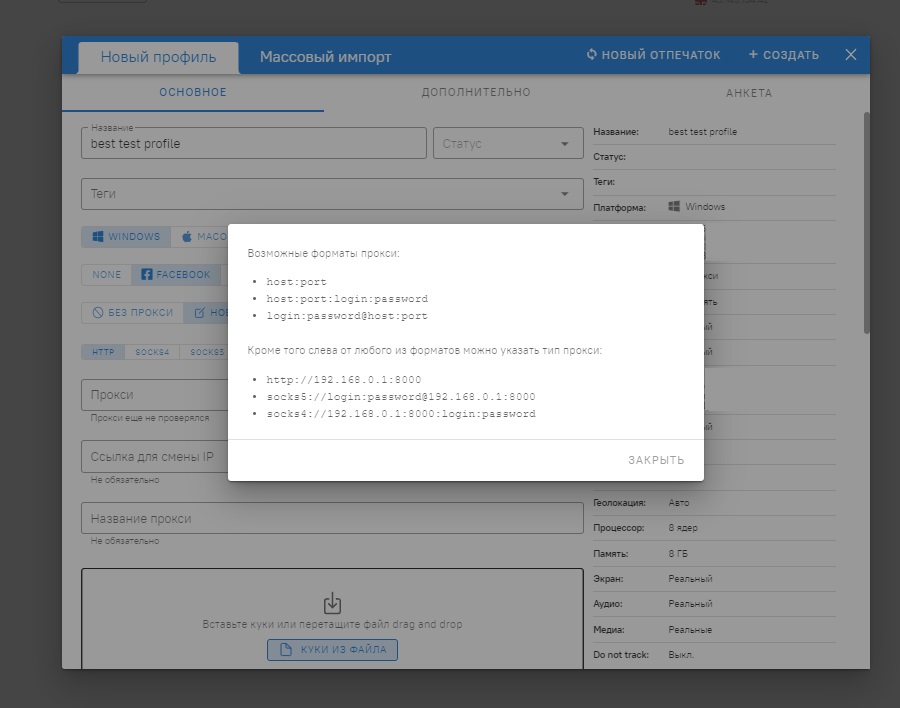The height and width of the screenshot is (708, 900).
Task: Click the refresh icon beside Новый отпечаток
Action: point(592,55)
